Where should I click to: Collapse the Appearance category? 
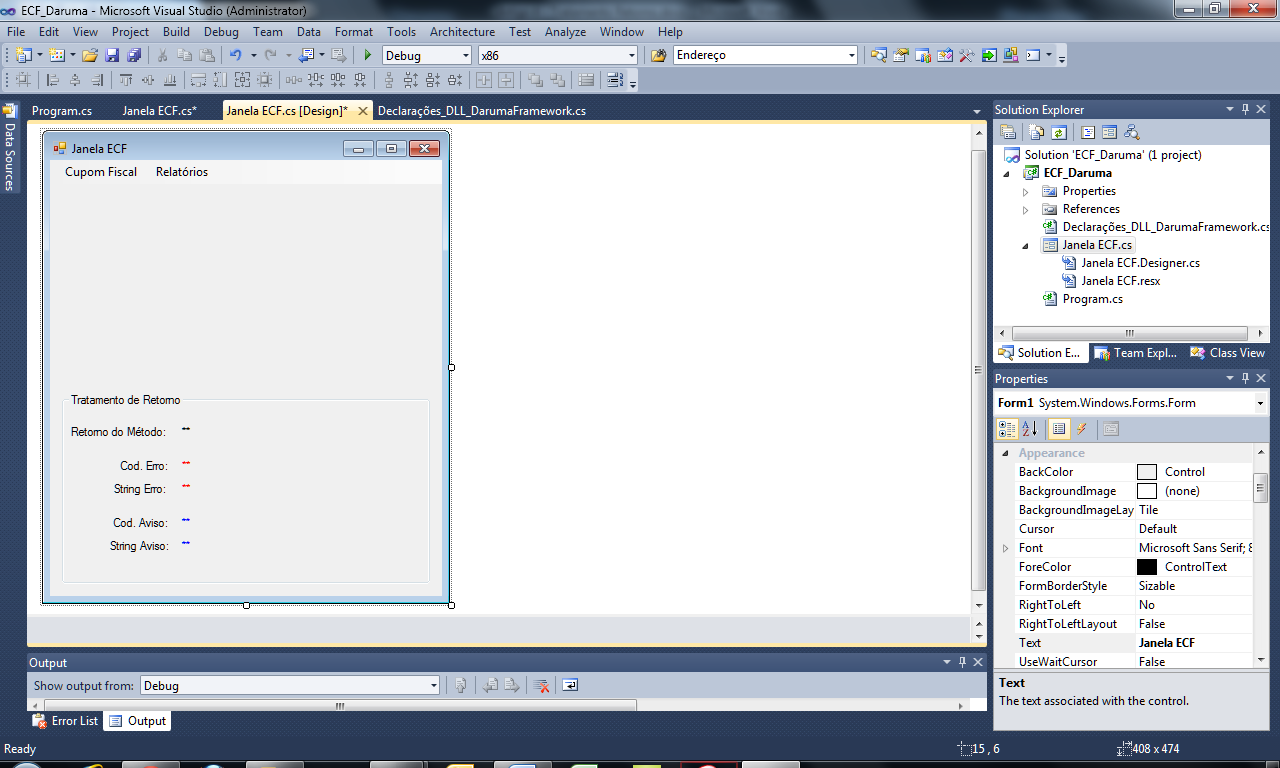pyautogui.click(x=1006, y=454)
